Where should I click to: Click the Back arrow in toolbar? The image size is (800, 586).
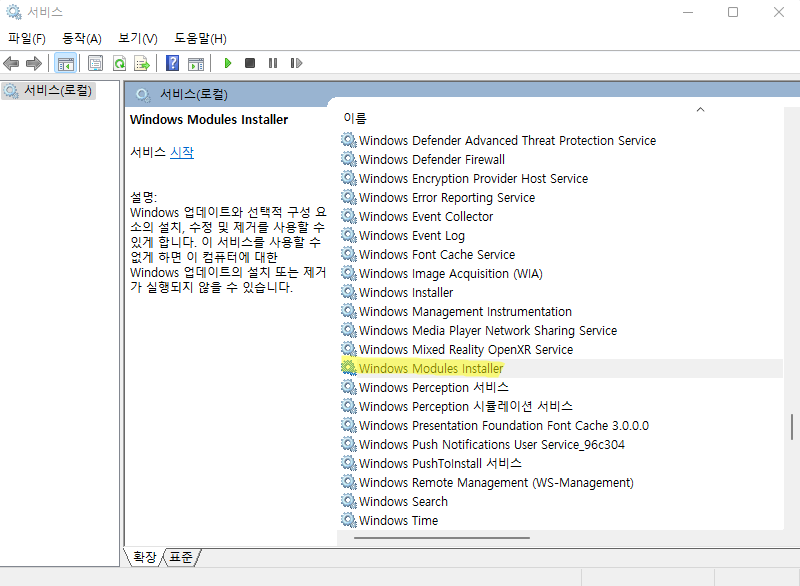(11, 64)
